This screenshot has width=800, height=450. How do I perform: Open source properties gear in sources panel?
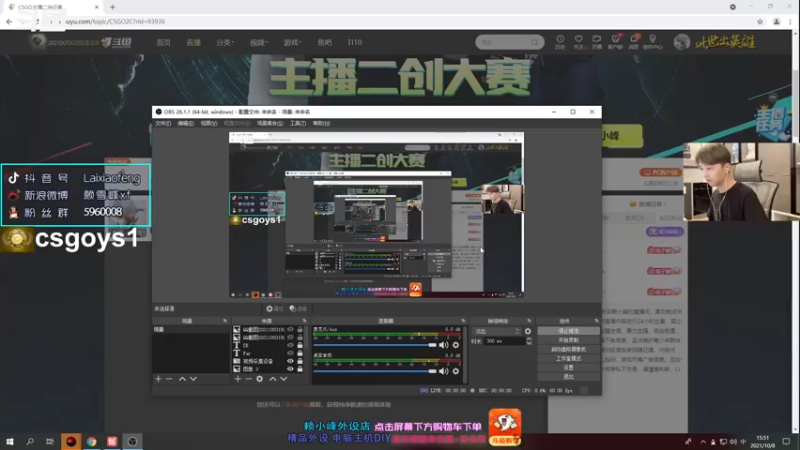coord(260,379)
